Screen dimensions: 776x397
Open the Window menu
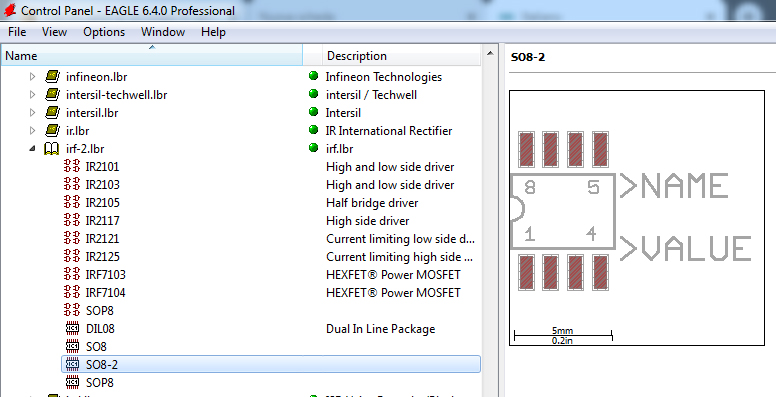coord(163,32)
